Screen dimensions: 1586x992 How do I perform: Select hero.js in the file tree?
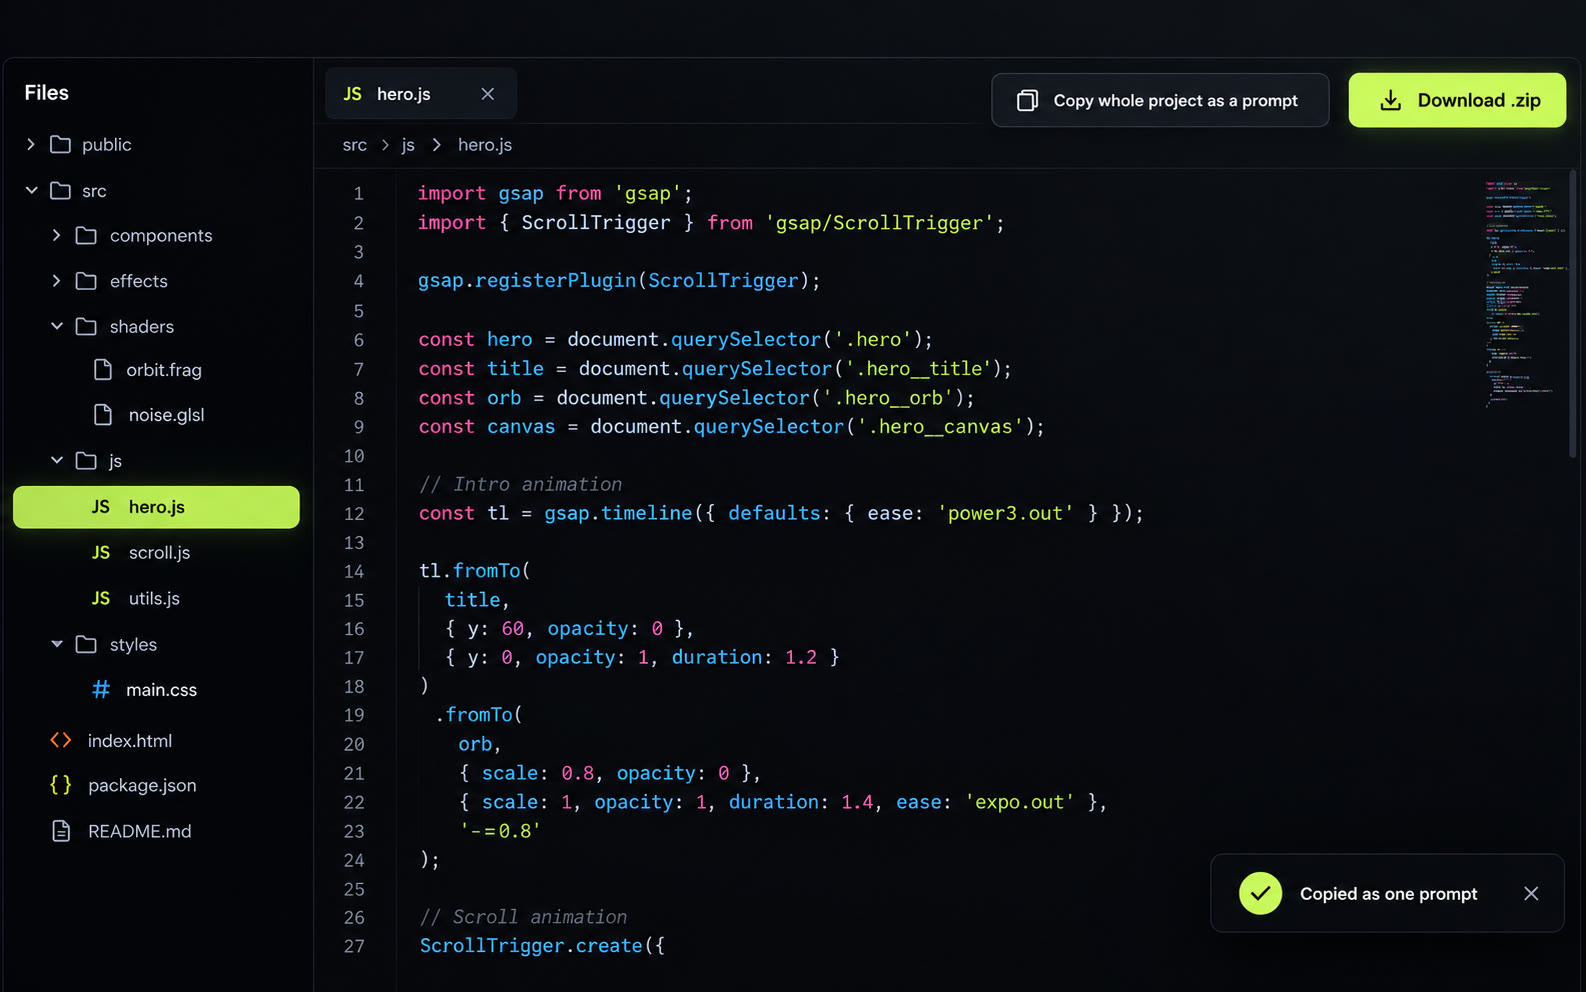point(156,507)
